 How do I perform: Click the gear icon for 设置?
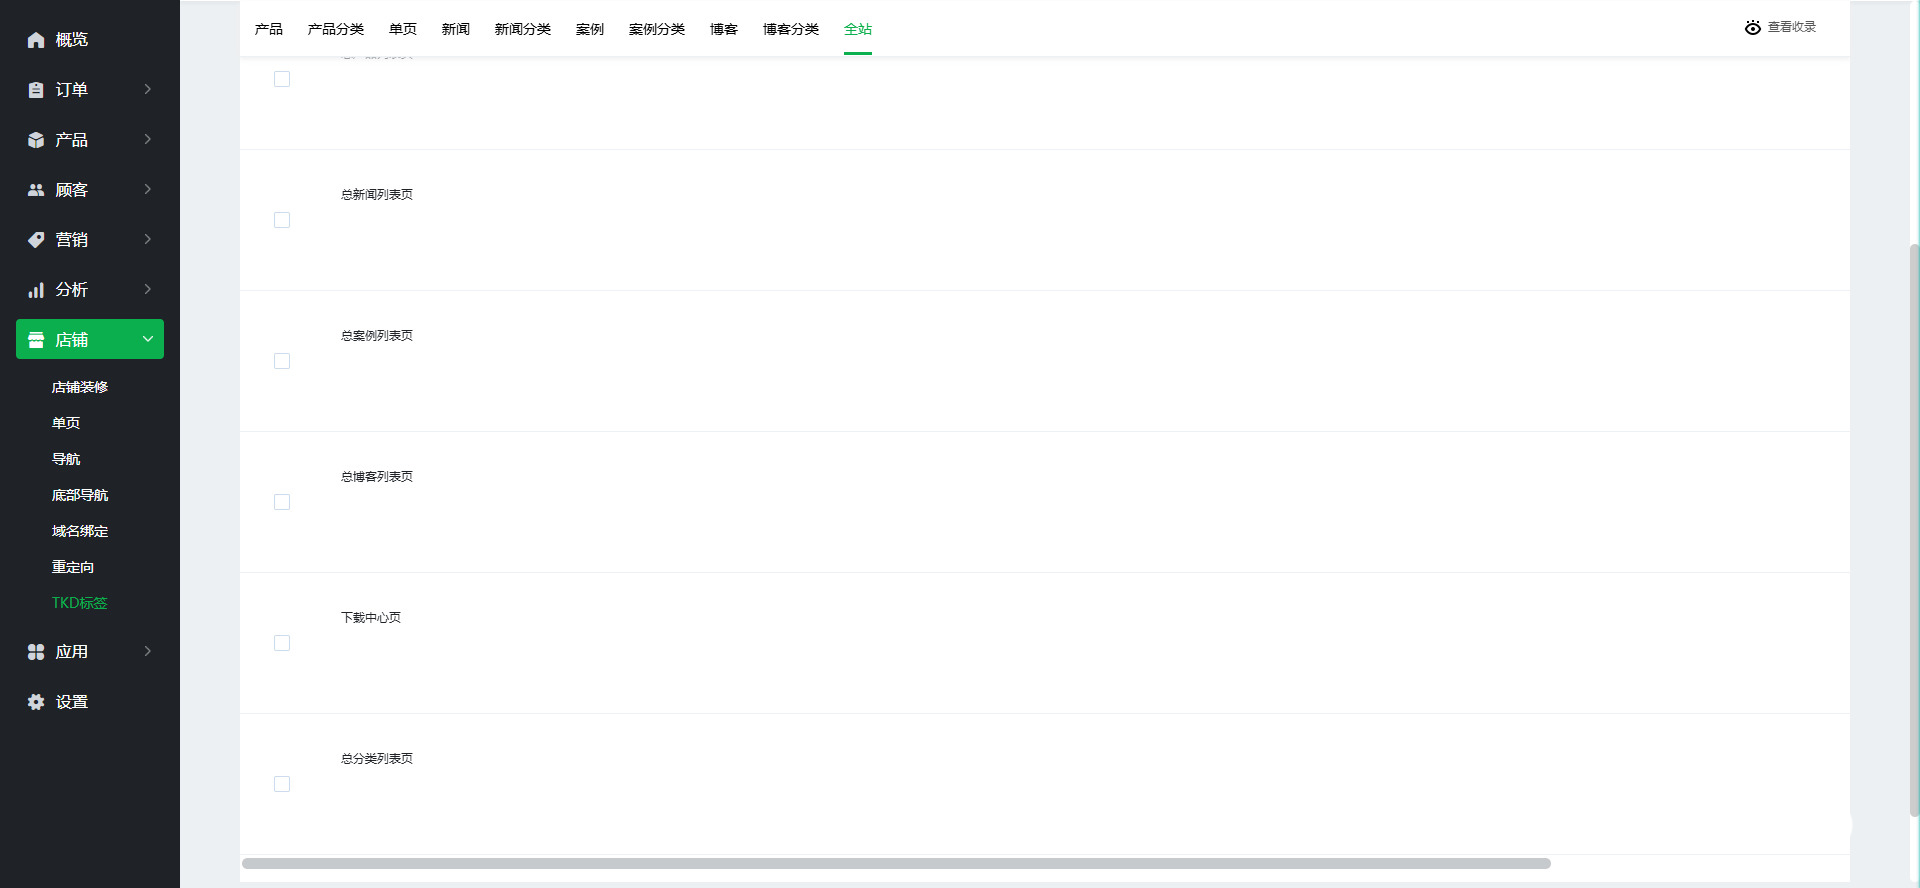[36, 702]
